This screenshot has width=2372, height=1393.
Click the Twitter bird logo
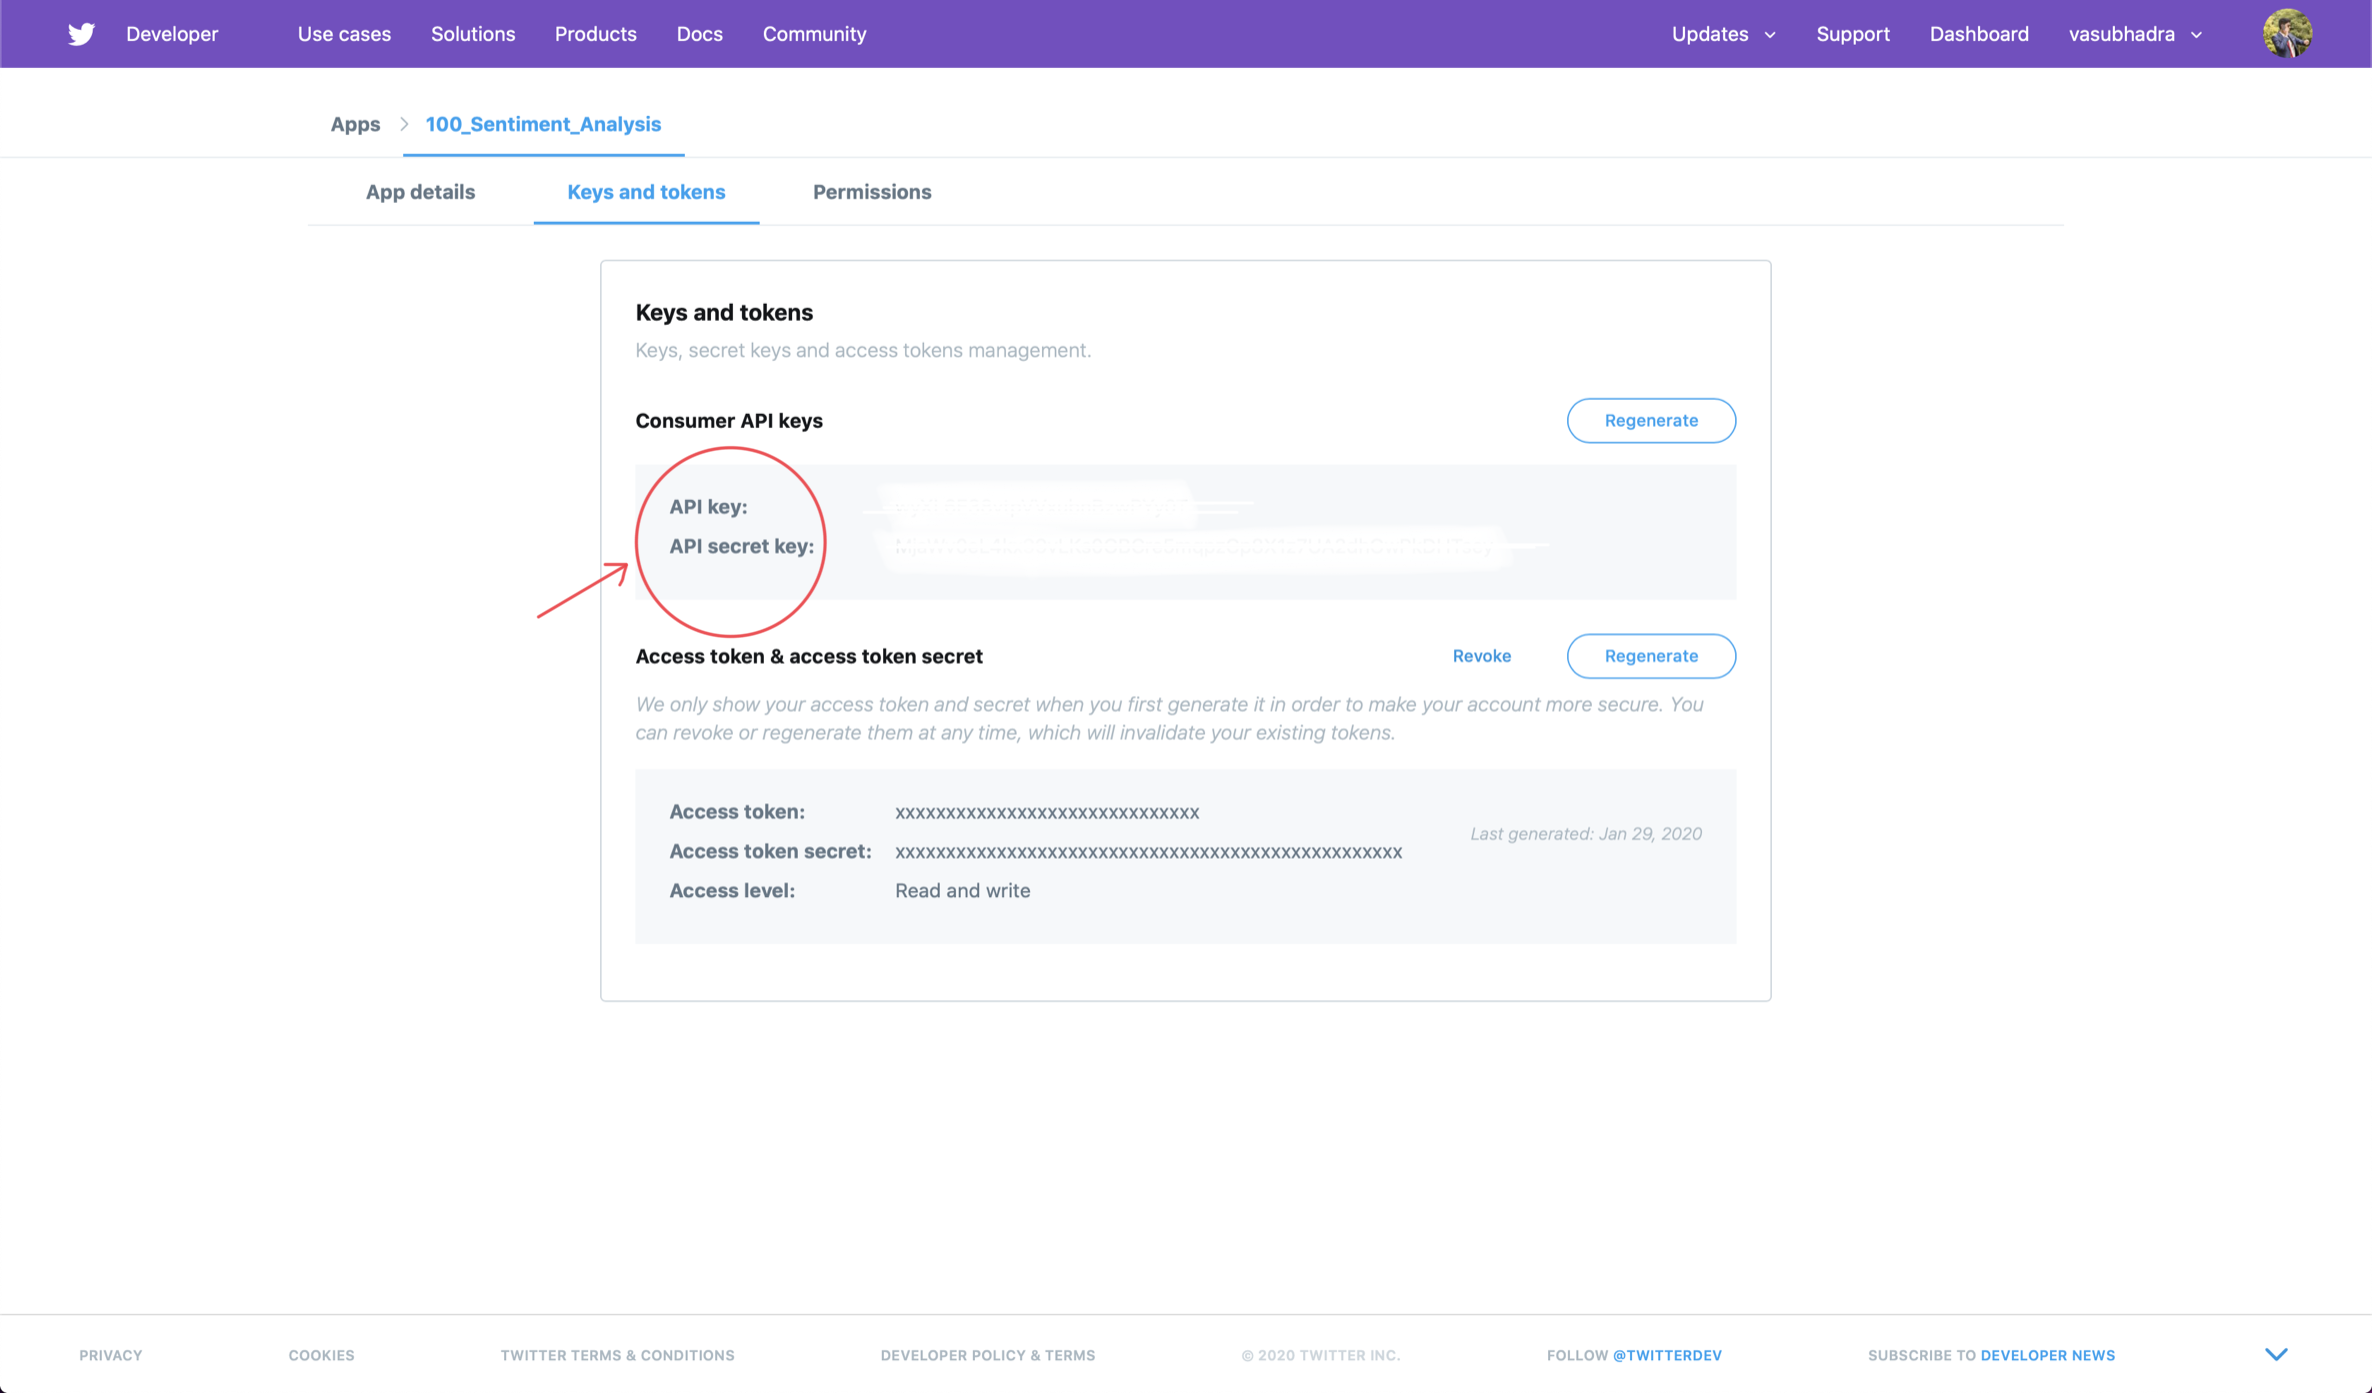81,34
